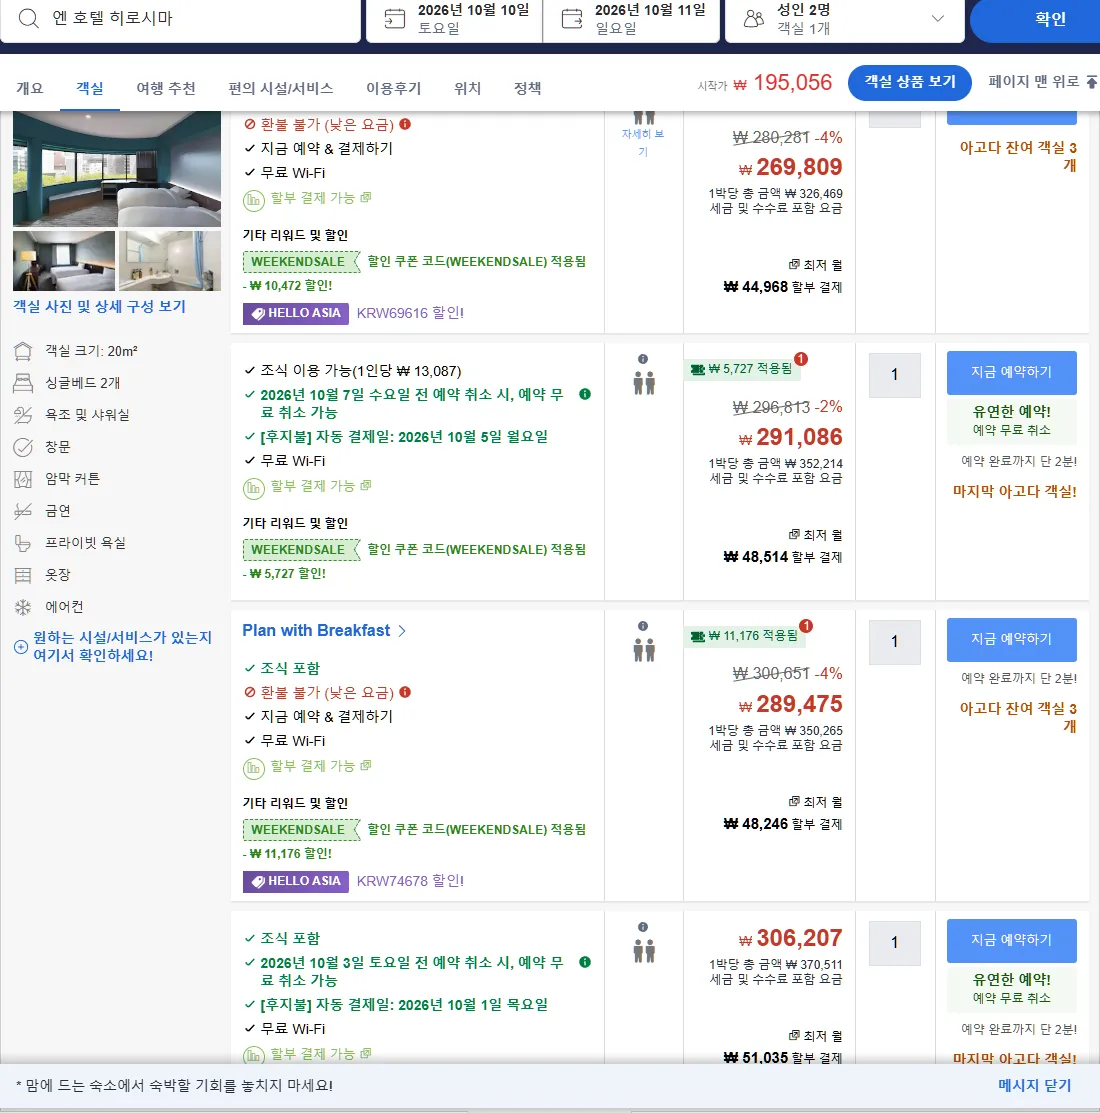
Task: Click the guests people icon
Action: pyautogui.click(x=754, y=18)
